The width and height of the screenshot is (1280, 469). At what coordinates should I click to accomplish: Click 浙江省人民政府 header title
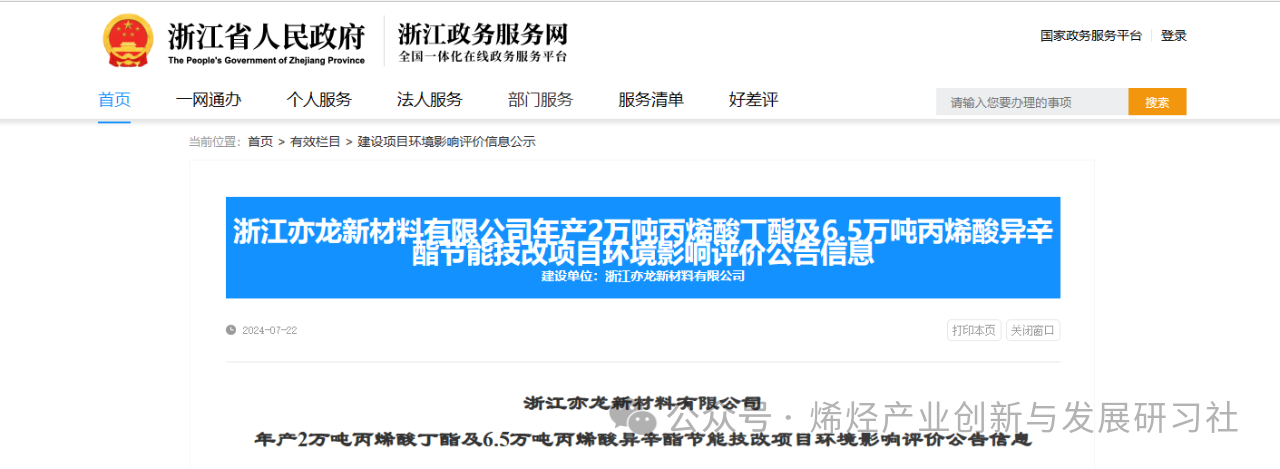click(266, 35)
